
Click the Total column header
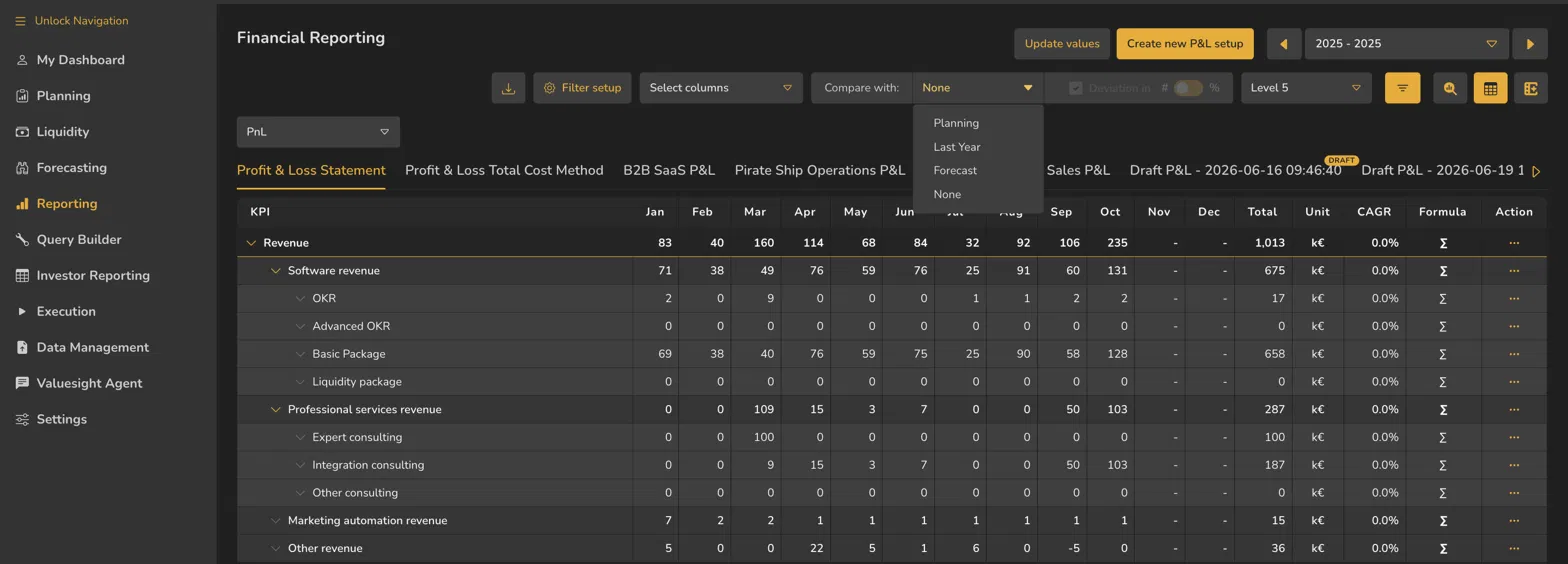1262,212
